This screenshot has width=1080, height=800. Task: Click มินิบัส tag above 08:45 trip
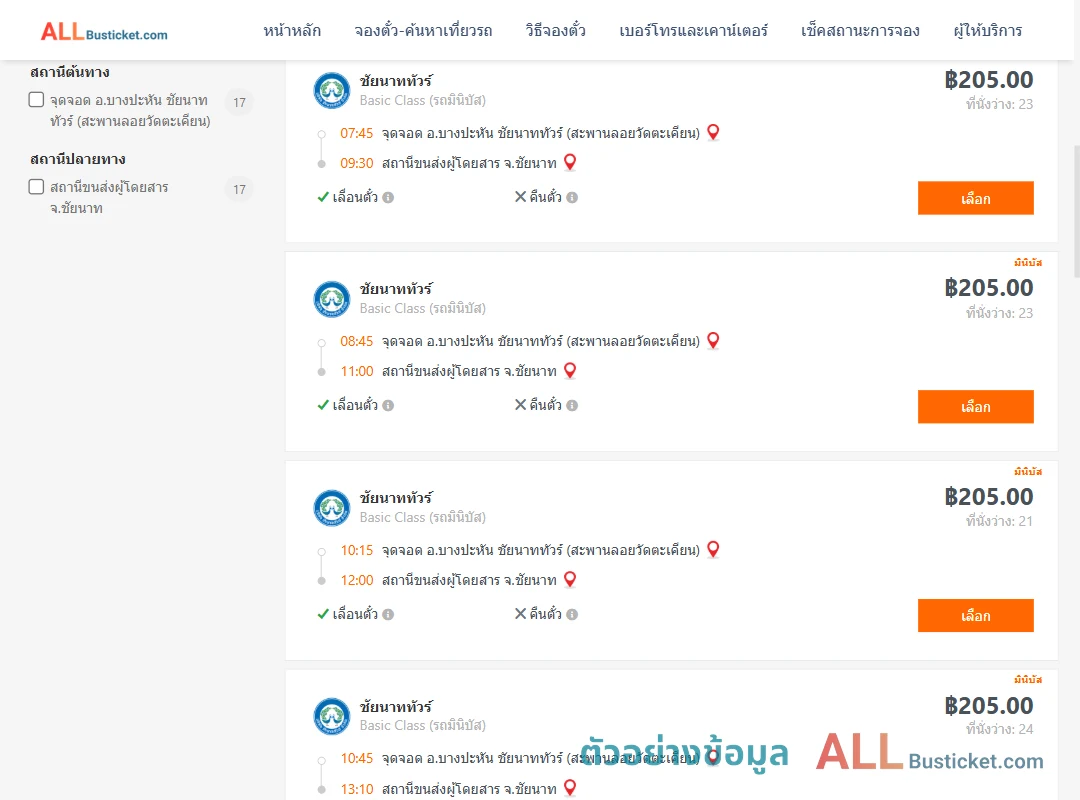[1028, 263]
